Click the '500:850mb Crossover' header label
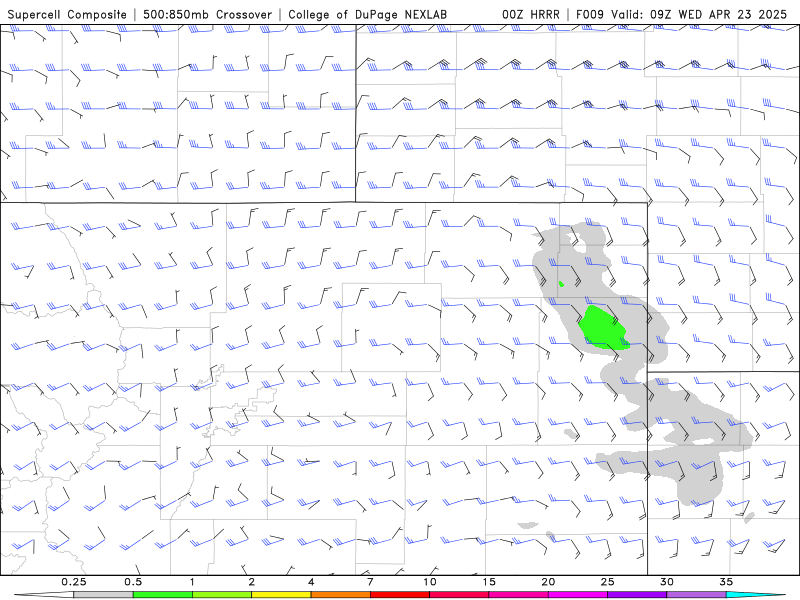Image resolution: width=800 pixels, height=600 pixels. coord(208,14)
